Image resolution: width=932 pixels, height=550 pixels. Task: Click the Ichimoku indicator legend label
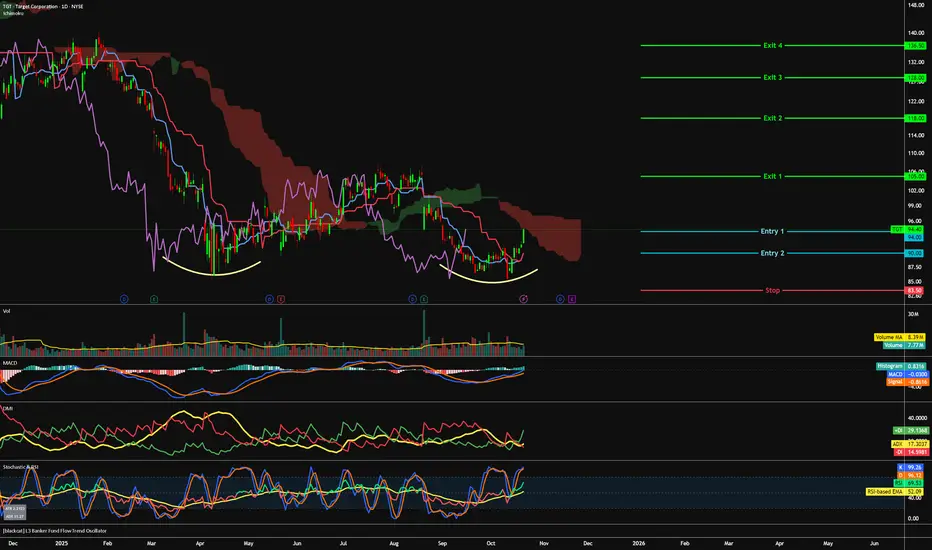[x=13, y=13]
